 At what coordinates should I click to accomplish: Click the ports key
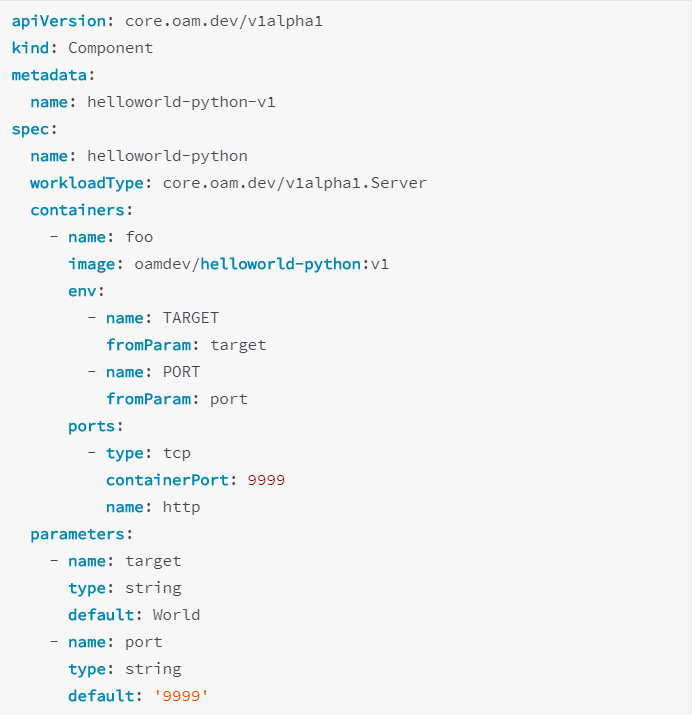(92, 426)
